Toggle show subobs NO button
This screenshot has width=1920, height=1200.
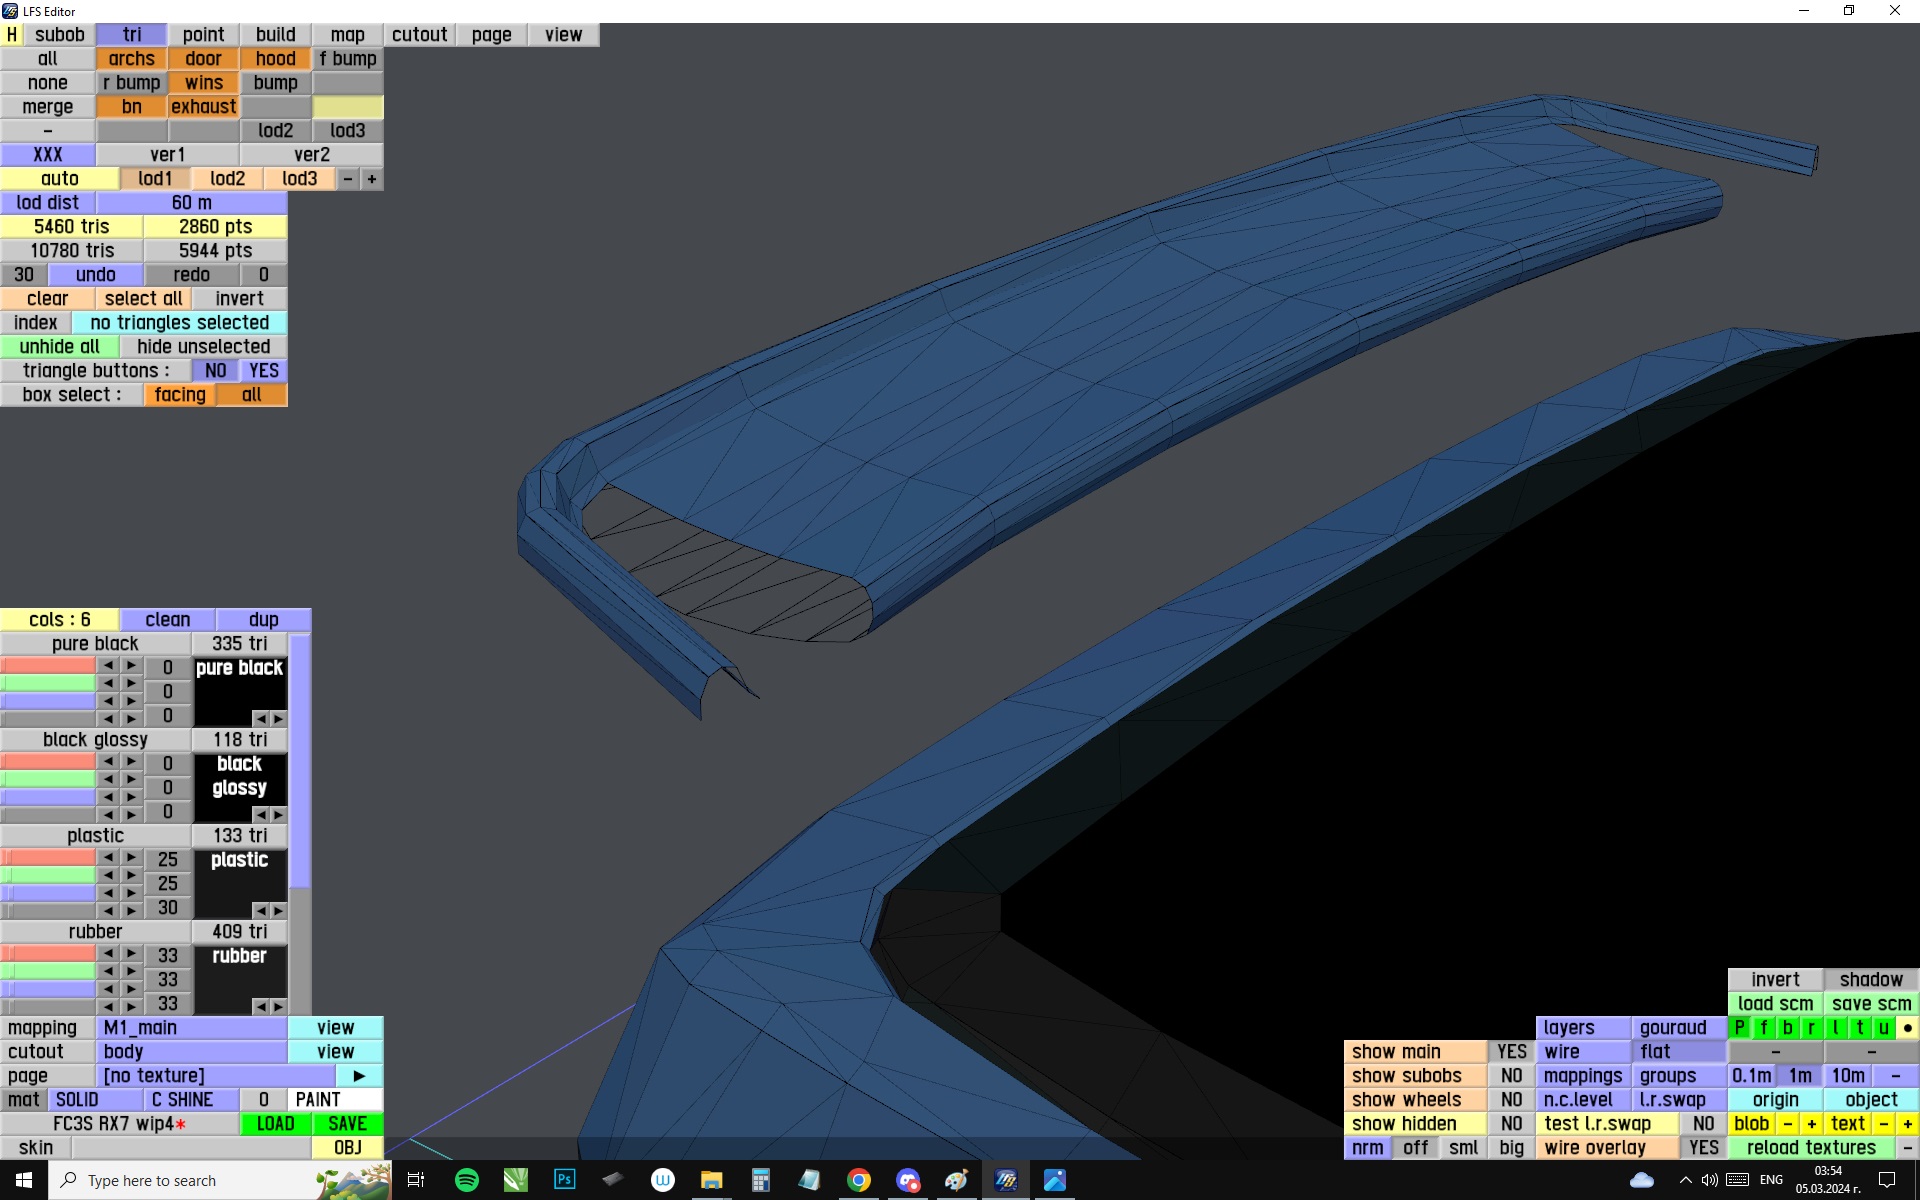[x=1511, y=1076]
